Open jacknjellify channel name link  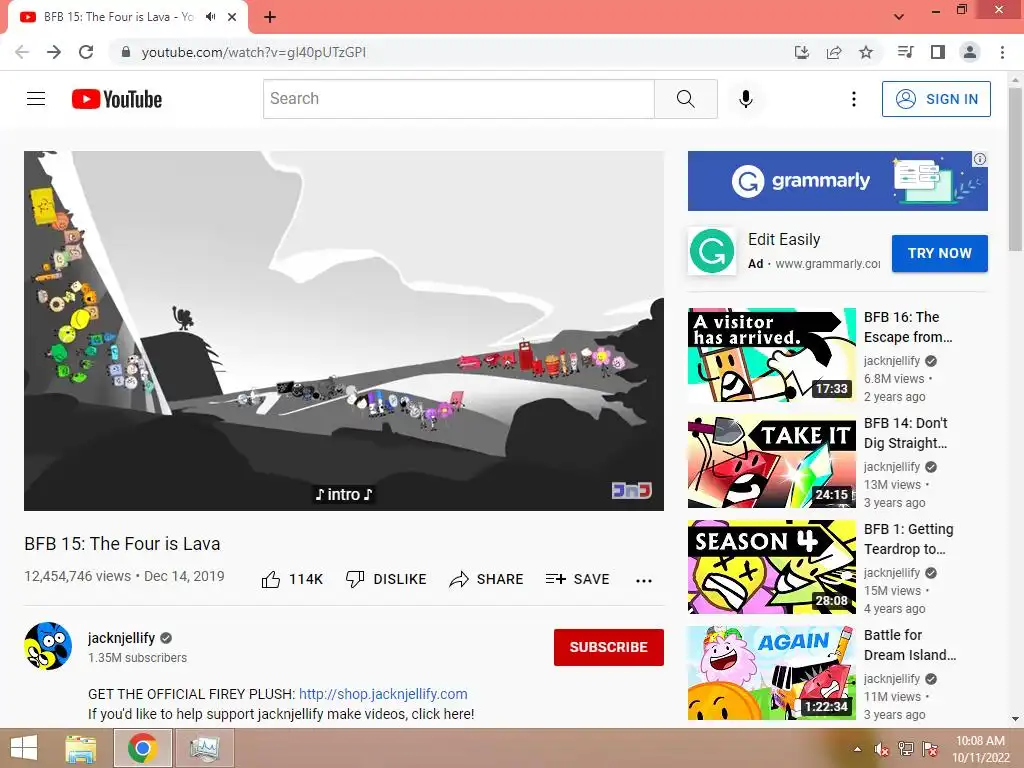tap(121, 638)
